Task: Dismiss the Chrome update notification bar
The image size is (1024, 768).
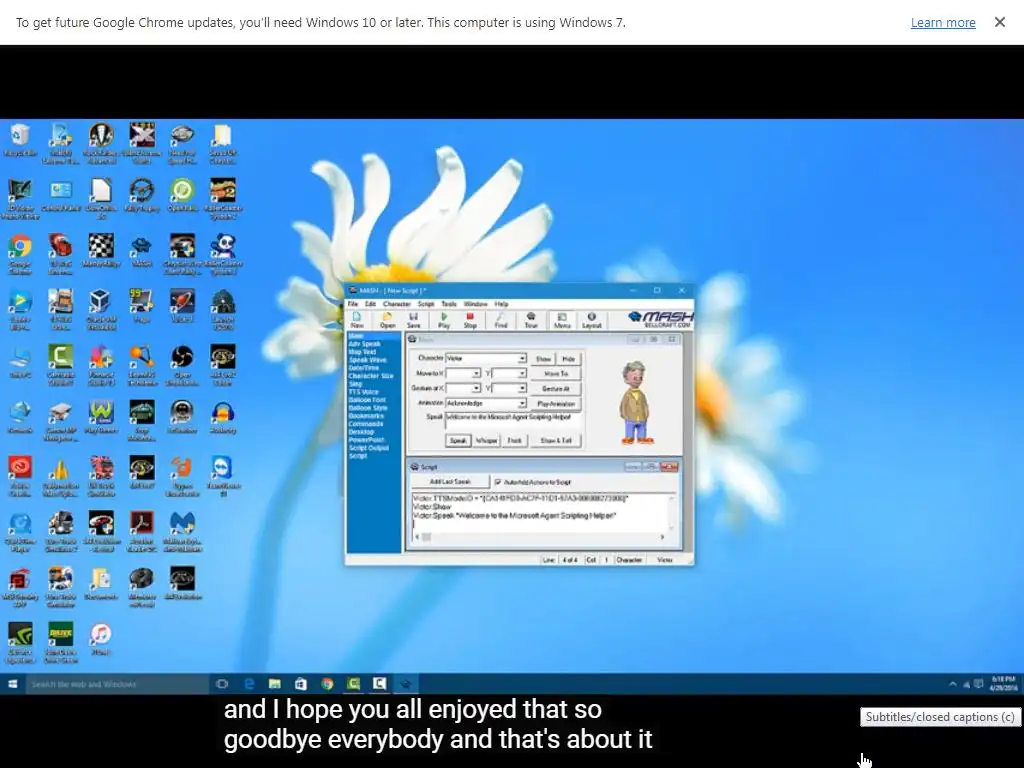Action: (999, 22)
